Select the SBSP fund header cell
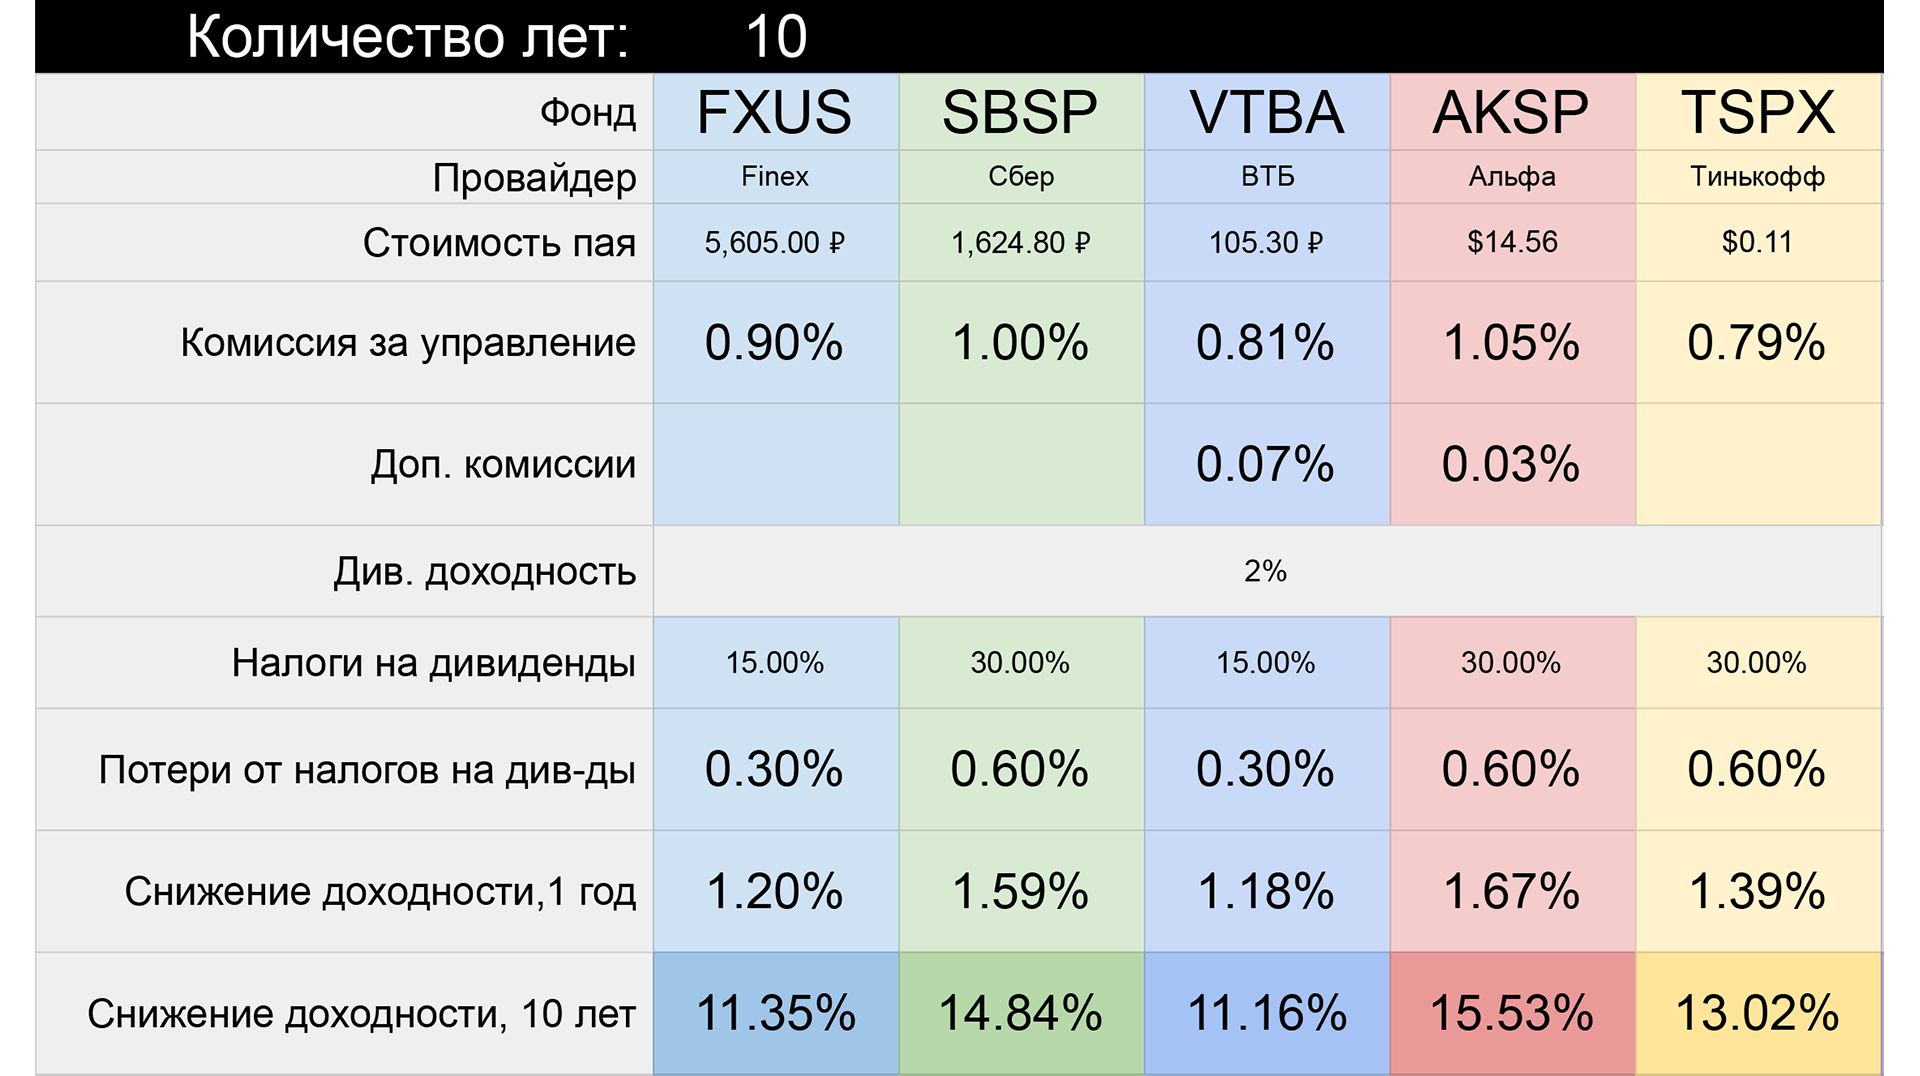Viewport: 1920px width, 1076px height. (x=1020, y=112)
